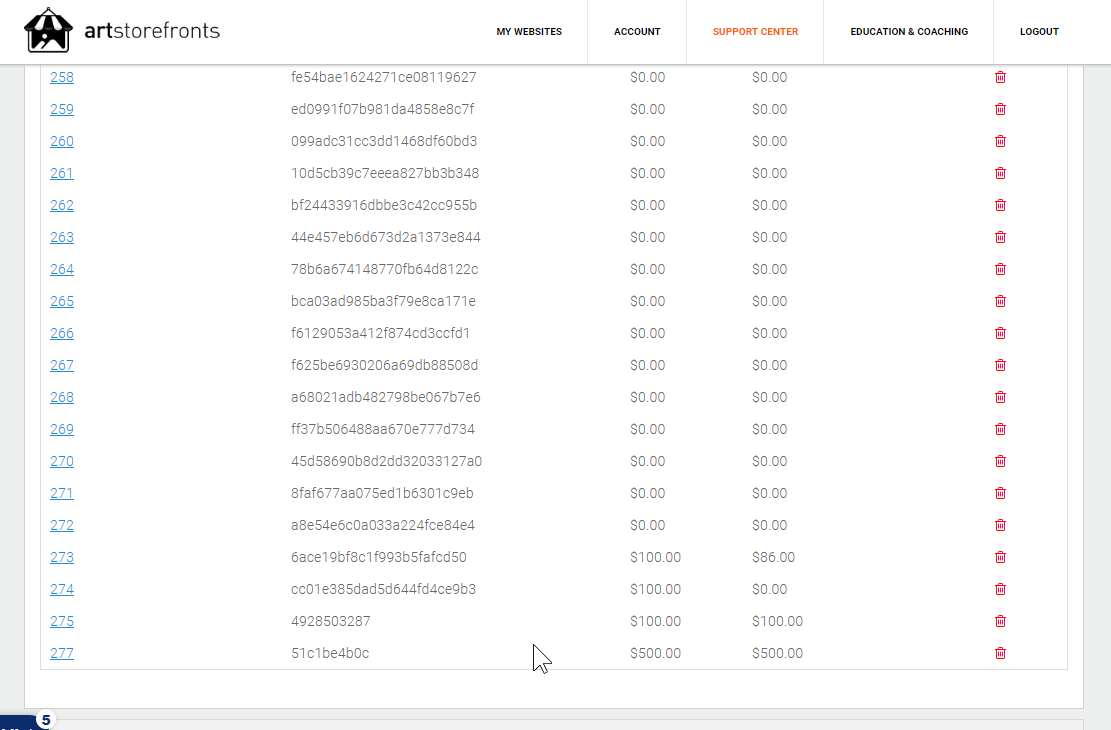Delete row 260 using trash icon
Viewport: 1111px width, 730px height.
click(1000, 141)
